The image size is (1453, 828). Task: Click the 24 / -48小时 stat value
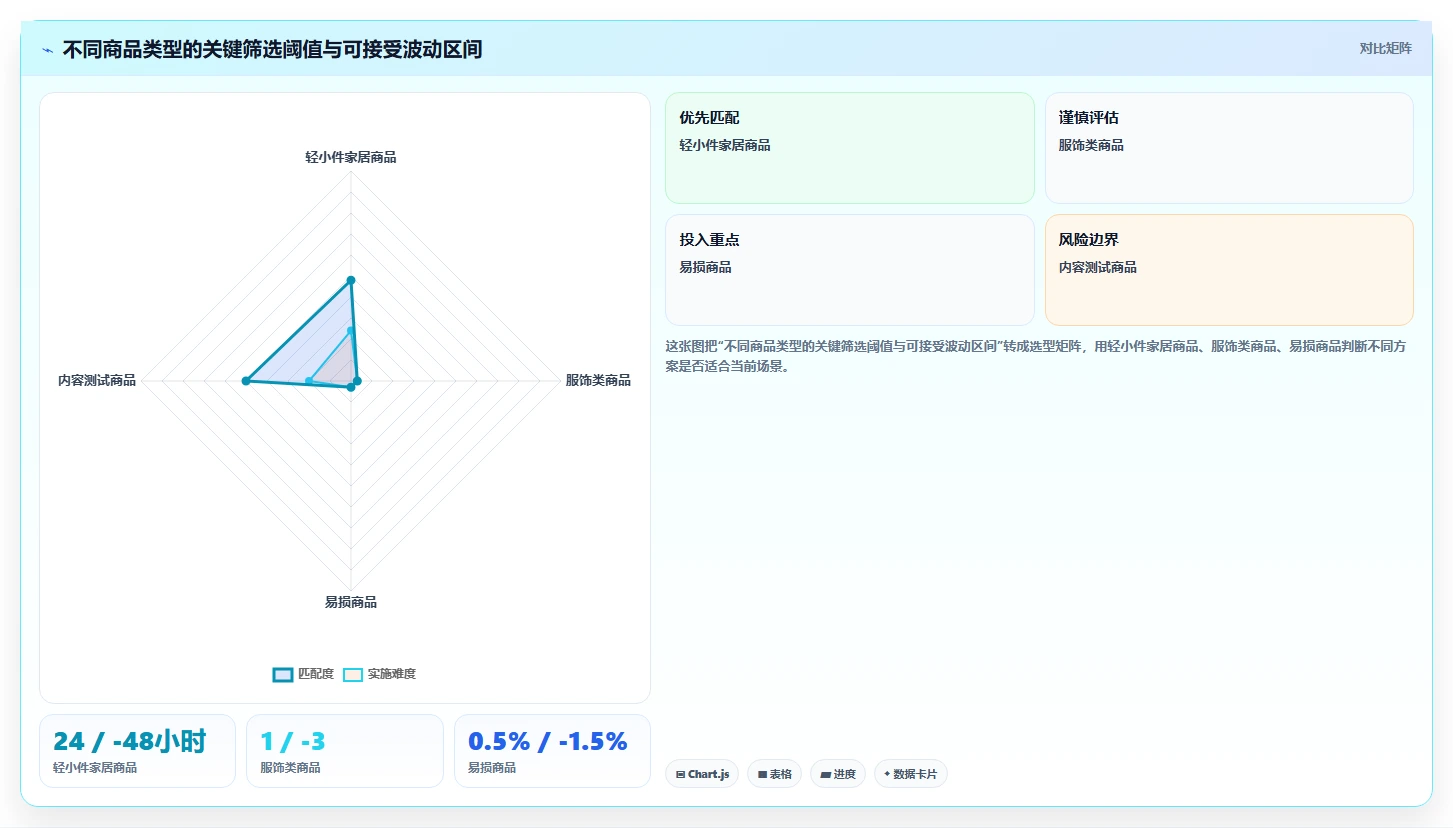(129, 741)
